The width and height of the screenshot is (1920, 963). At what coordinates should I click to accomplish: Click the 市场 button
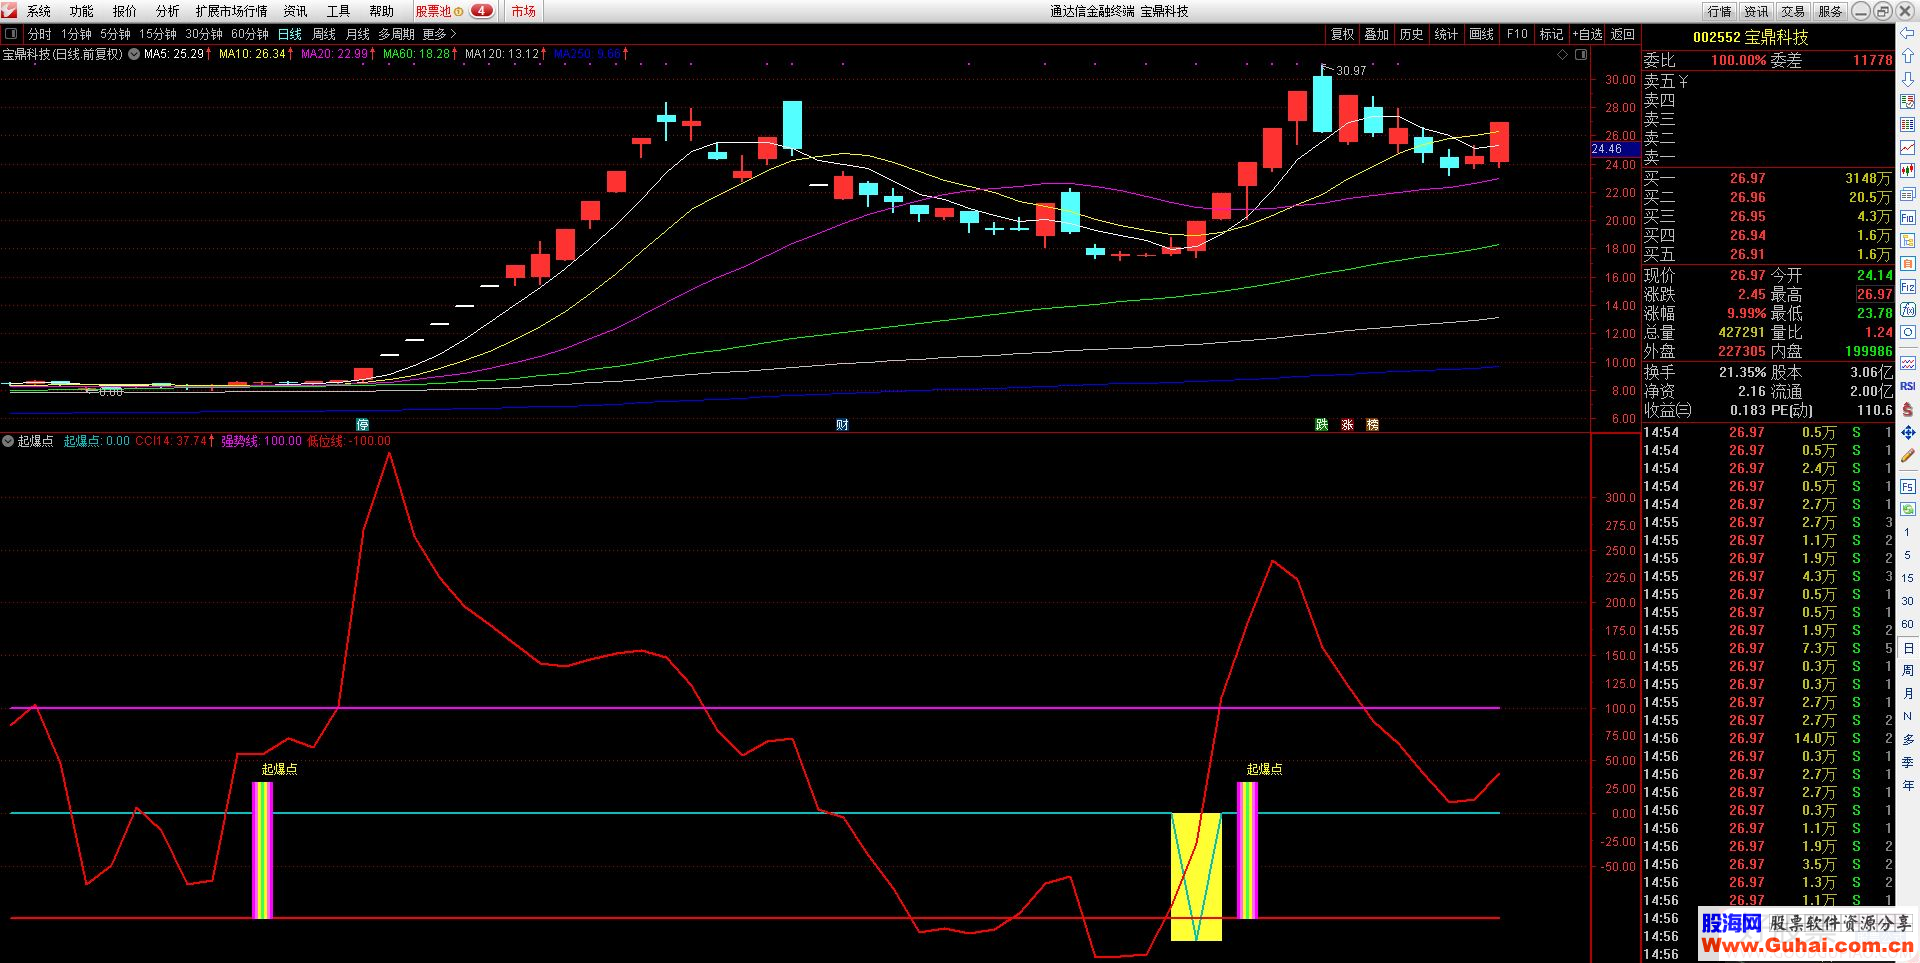(523, 11)
